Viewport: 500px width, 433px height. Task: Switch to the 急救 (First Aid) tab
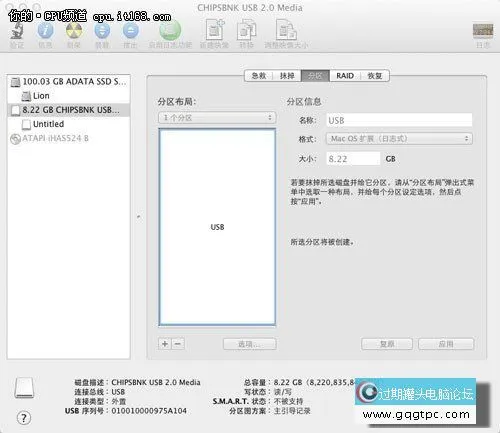[x=259, y=76]
